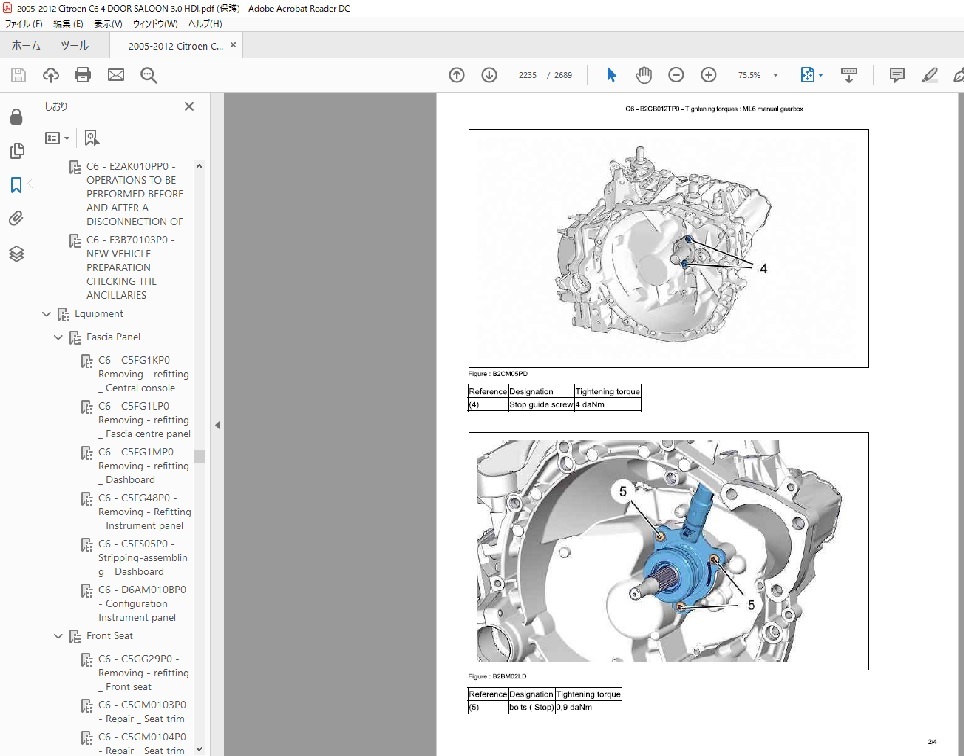This screenshot has width=964, height=756.
Task: Close the bookmarks panel
Action: (x=189, y=106)
